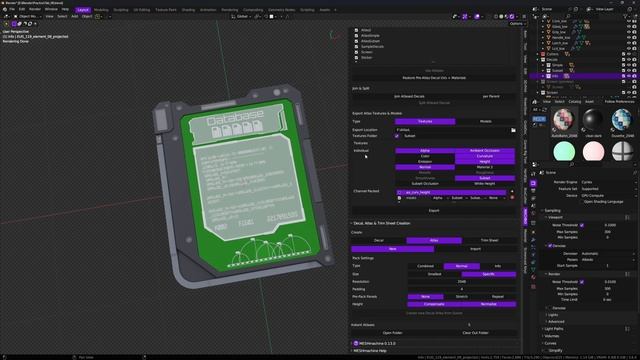Hide the Subset collection with eye icon

(x=629, y=71)
